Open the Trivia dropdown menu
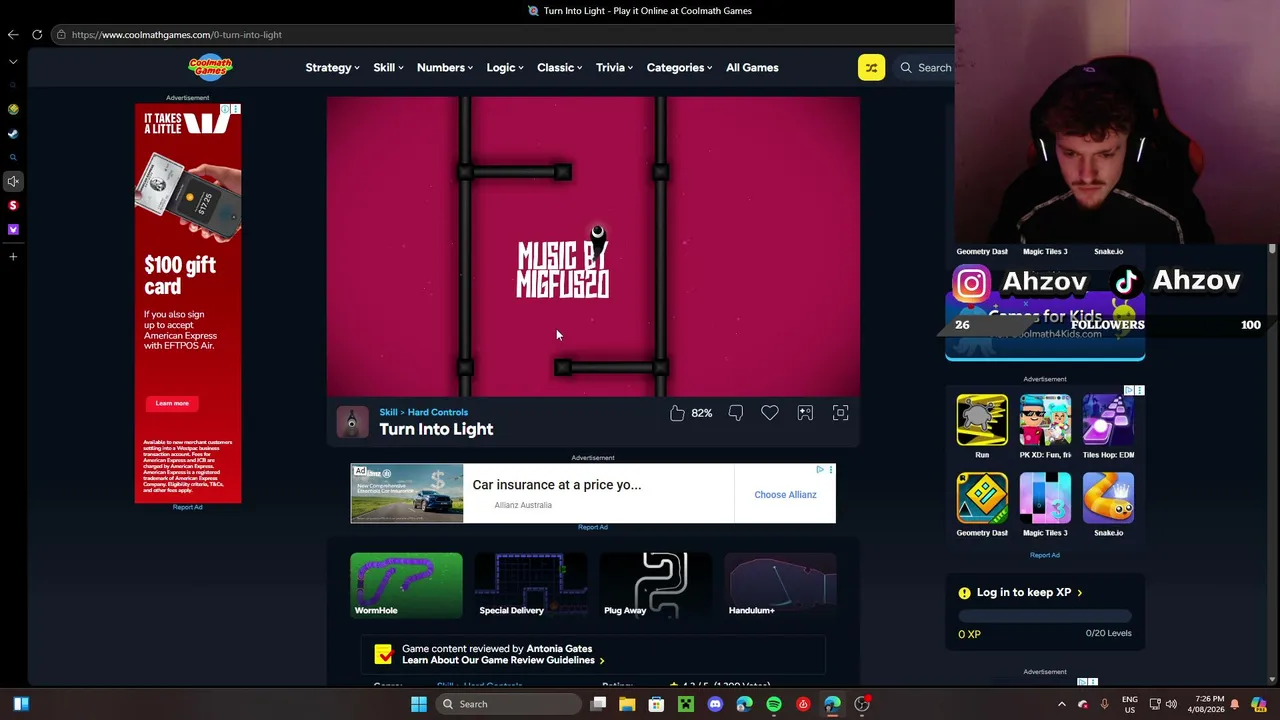 [x=615, y=68]
